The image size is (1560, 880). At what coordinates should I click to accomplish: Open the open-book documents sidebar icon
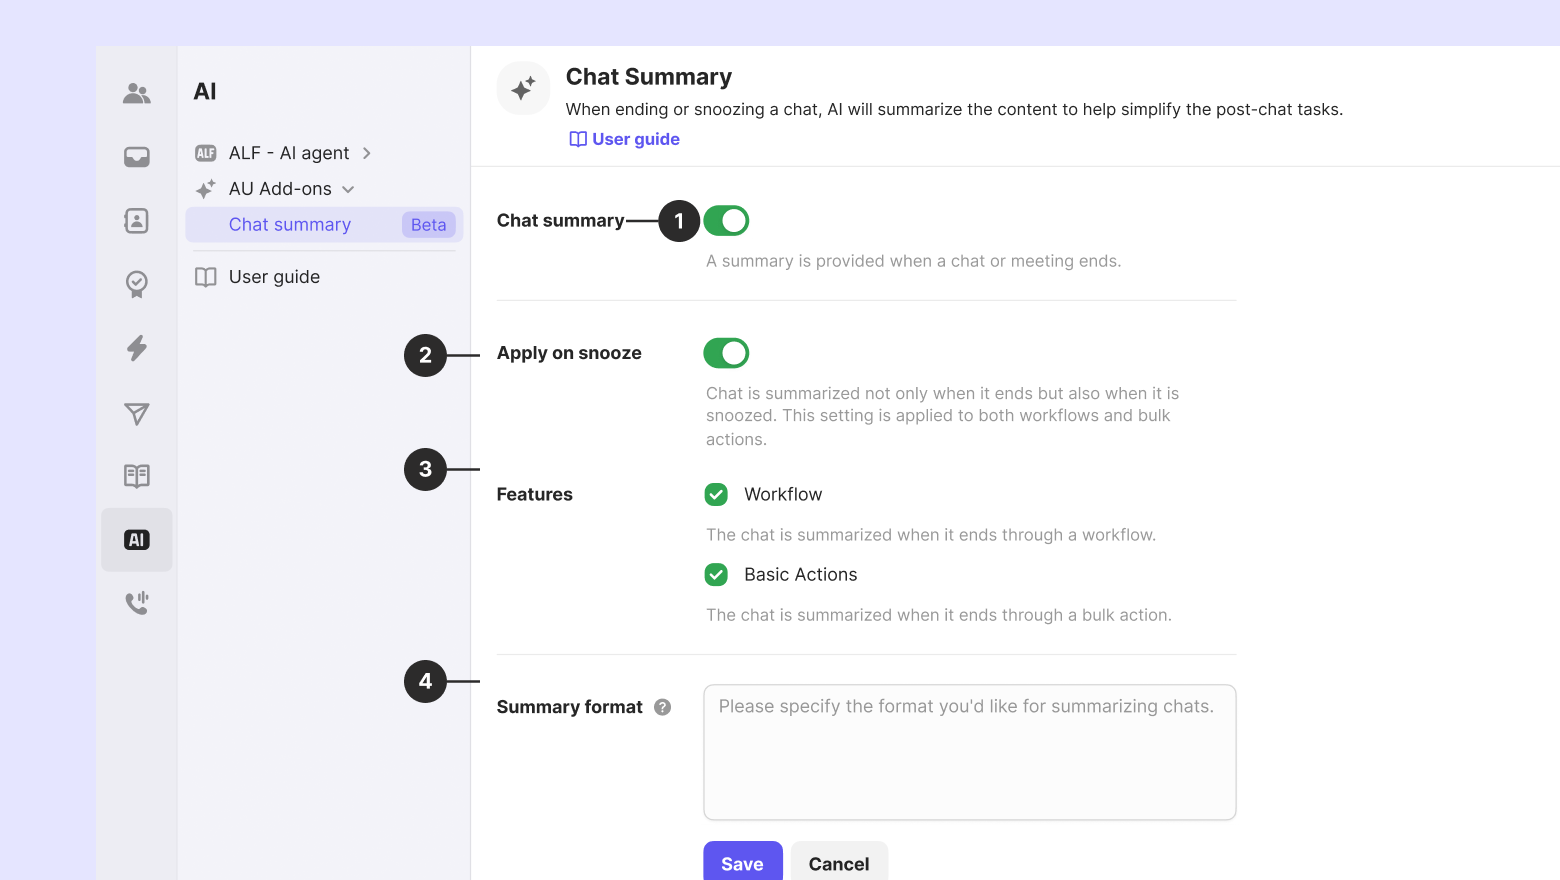[x=137, y=476]
